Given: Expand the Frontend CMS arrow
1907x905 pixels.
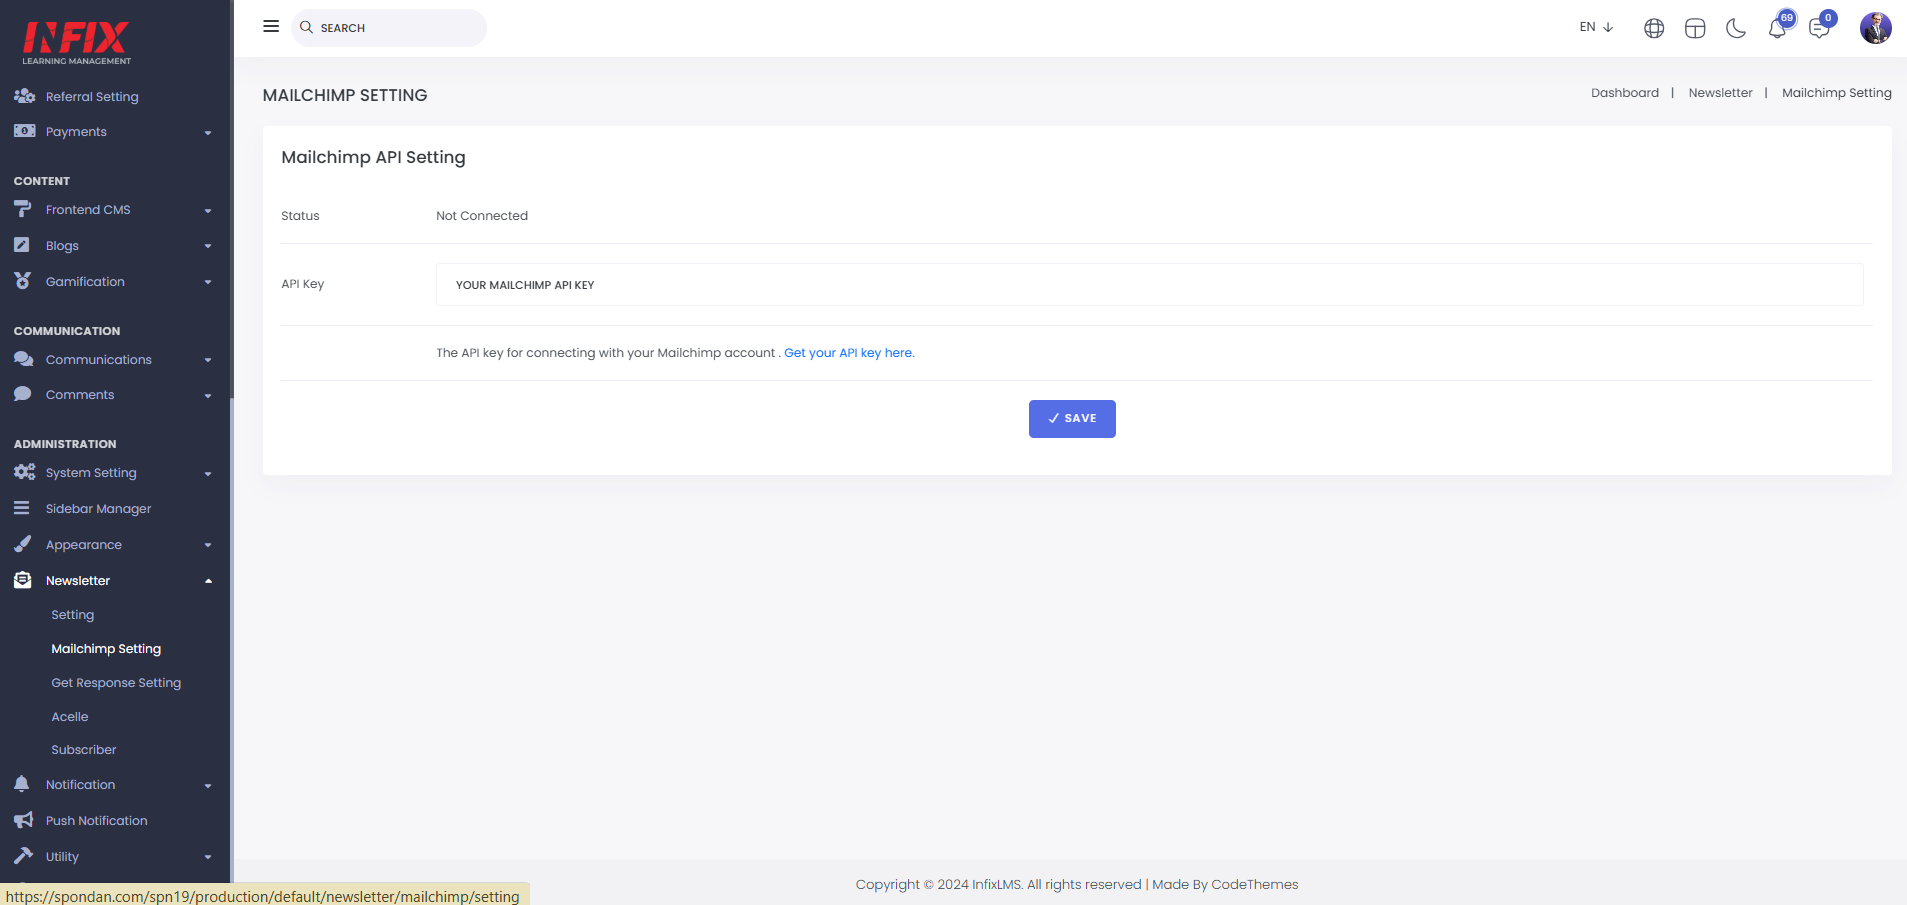Looking at the screenshot, I should click(208, 211).
